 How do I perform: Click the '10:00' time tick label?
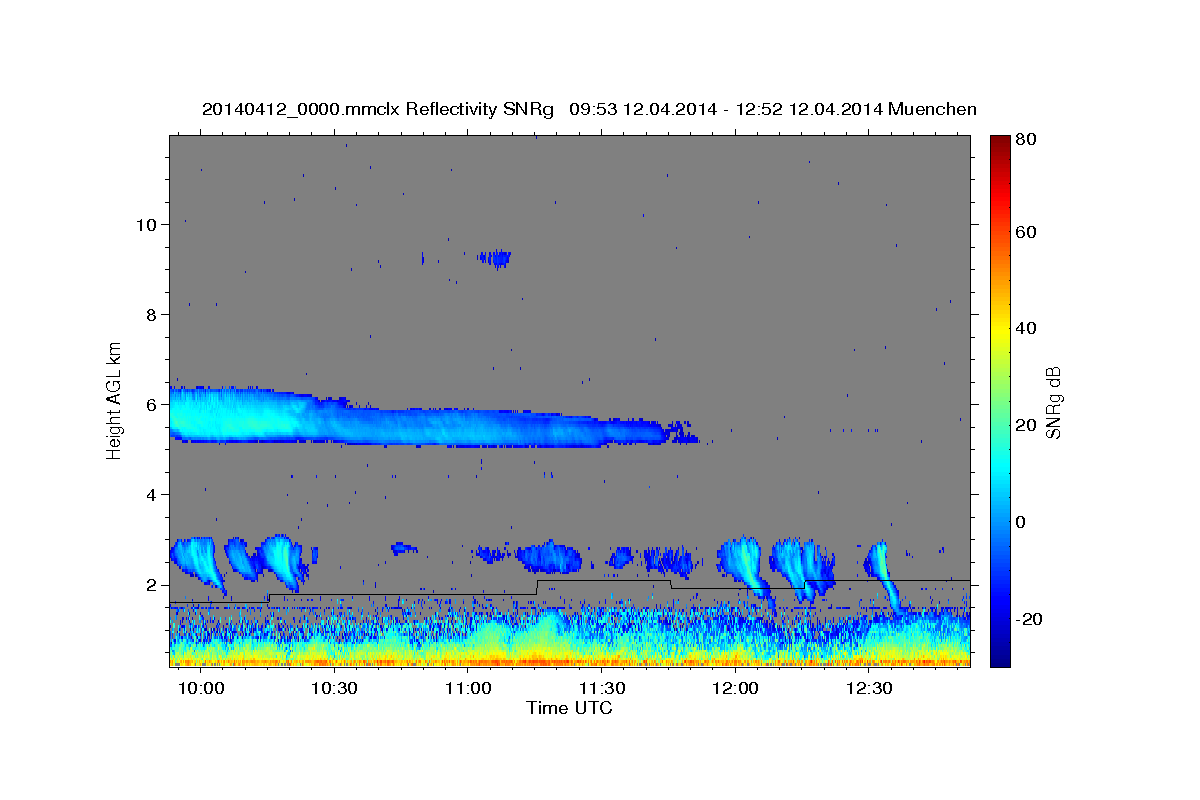pos(201,689)
